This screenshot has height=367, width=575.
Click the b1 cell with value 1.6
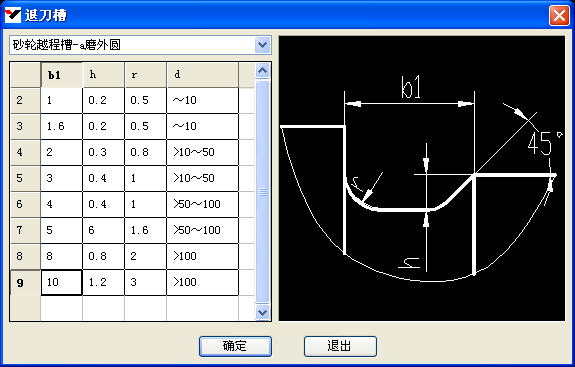pos(62,126)
